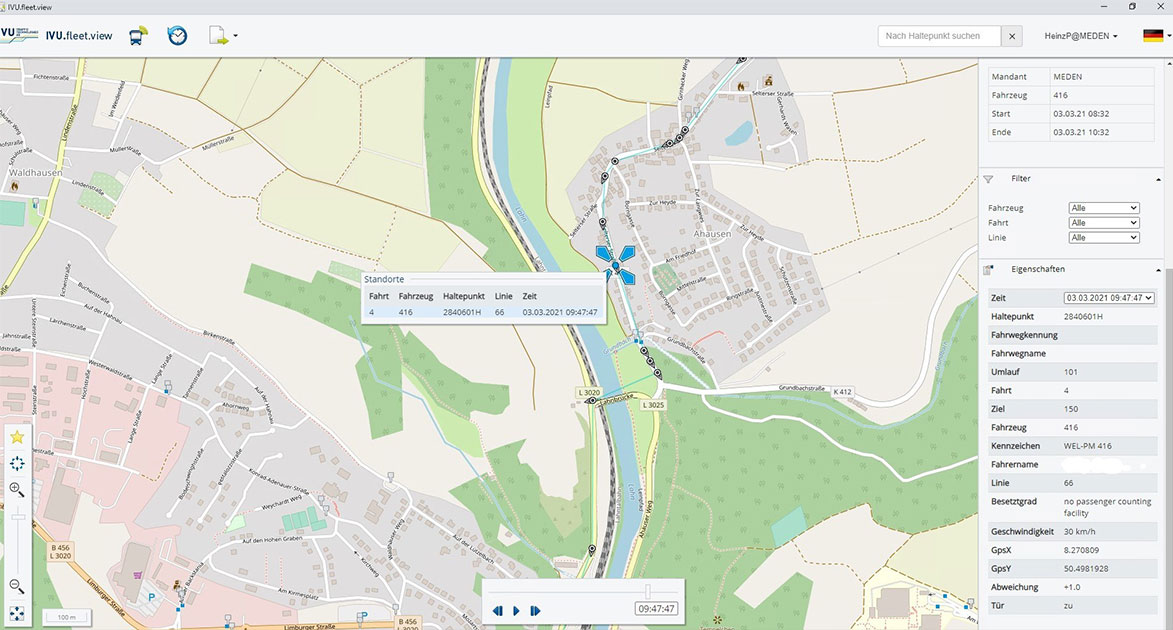Screen dimensions: 1173x630
Task: Click the Ziel value 150
Action: pyautogui.click(x=1071, y=409)
